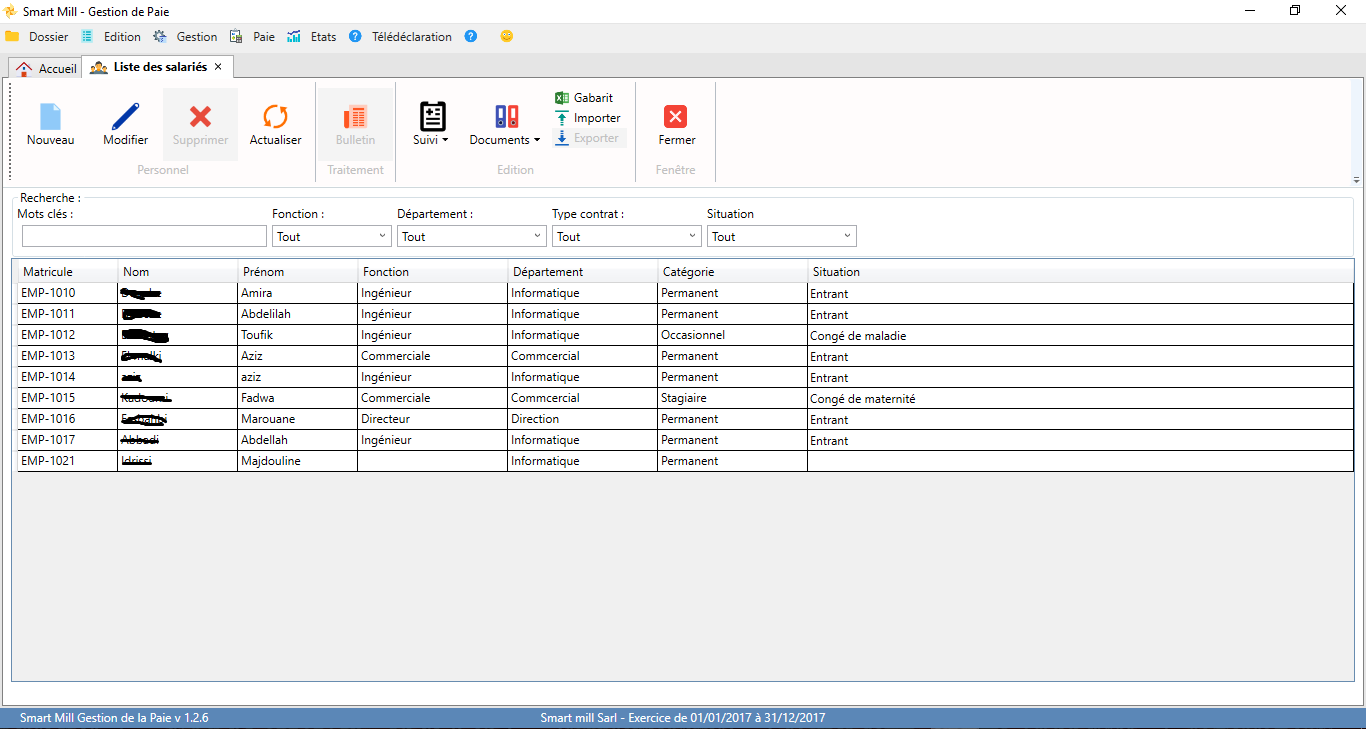Image resolution: width=1366 pixels, height=729 pixels.
Task: Sort by Fonction column header
Action: tap(433, 272)
